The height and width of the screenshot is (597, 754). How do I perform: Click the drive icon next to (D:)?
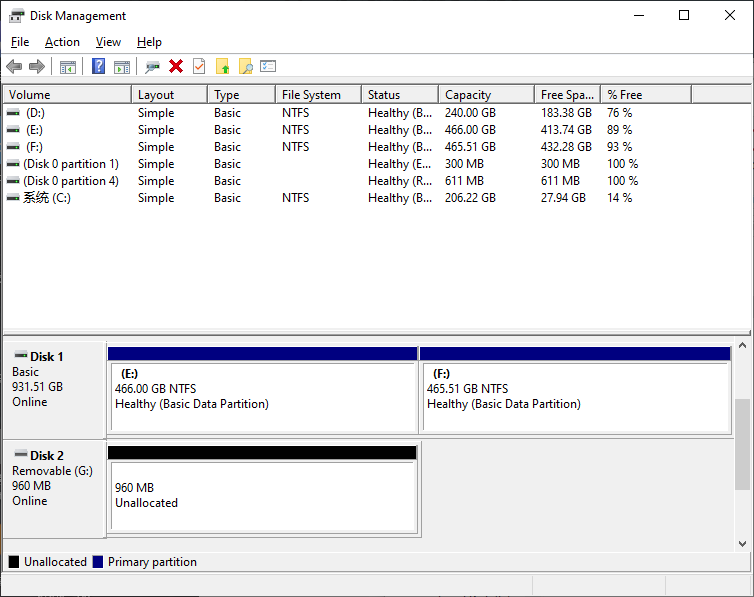click(x=13, y=112)
